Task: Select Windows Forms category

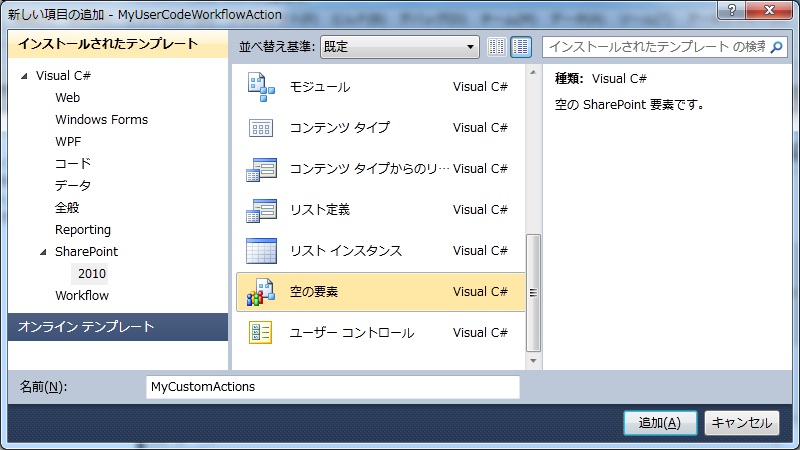Action: [x=102, y=119]
